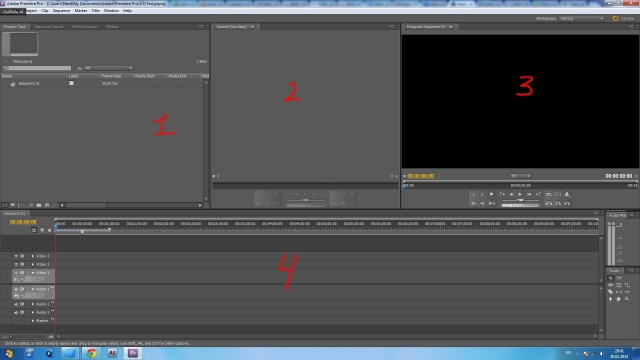Viewport: 640px width, 360px height.
Task: Select the Slip tool
Action: coord(619,292)
